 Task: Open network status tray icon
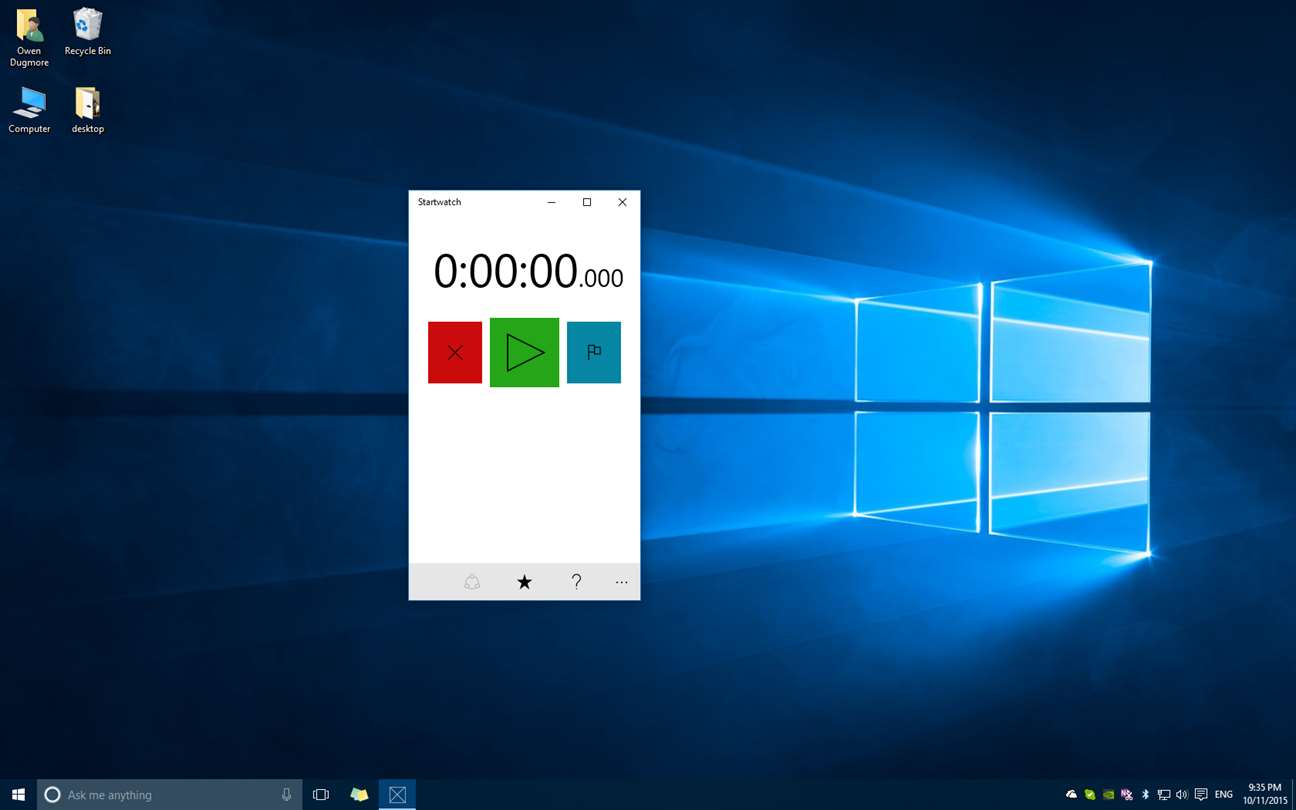click(x=1163, y=795)
